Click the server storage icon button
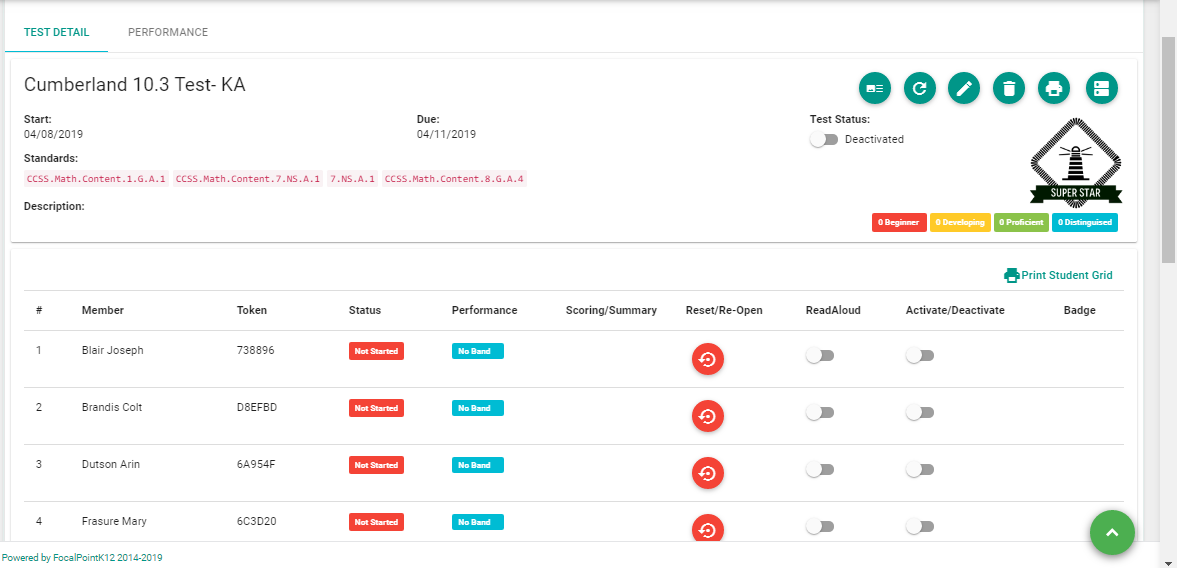This screenshot has width=1177, height=568. (1102, 89)
